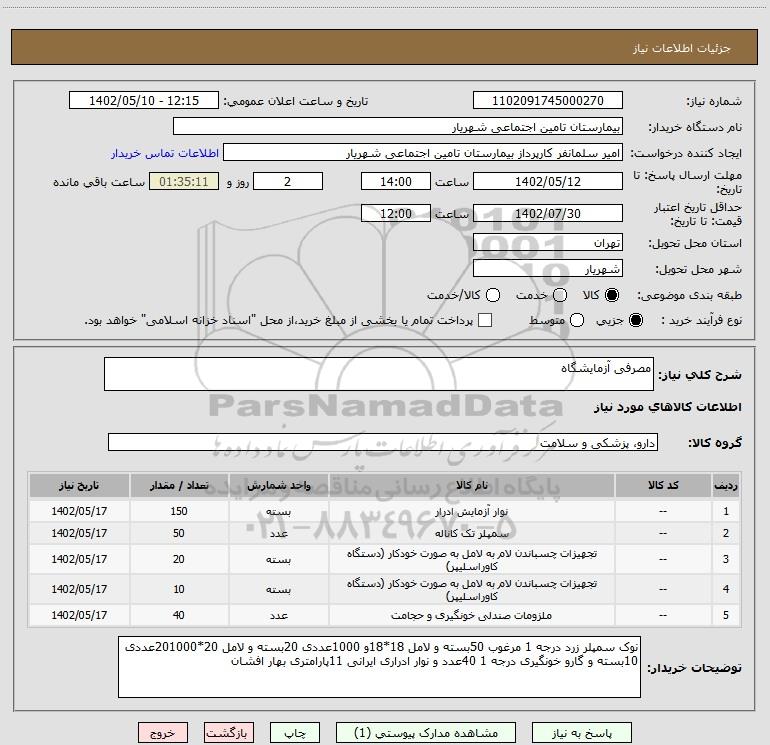Click the کد کالا column header

(x=663, y=485)
